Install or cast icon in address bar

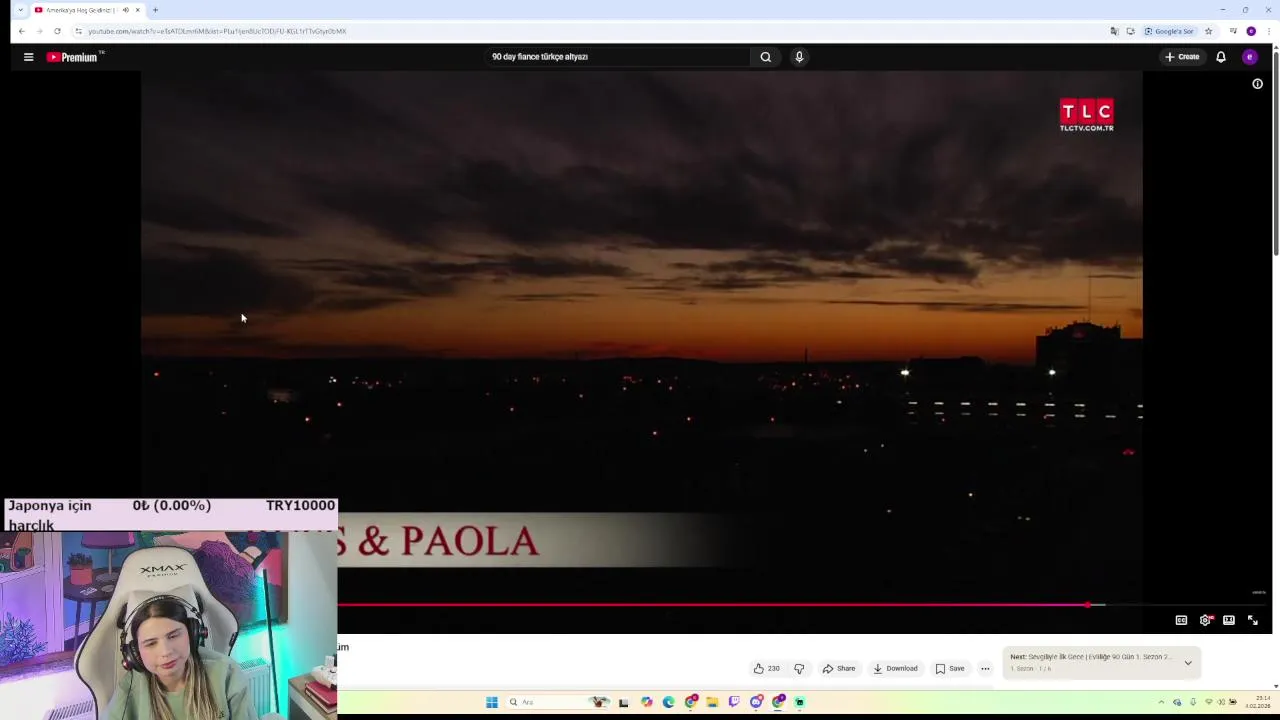[x=1130, y=31]
